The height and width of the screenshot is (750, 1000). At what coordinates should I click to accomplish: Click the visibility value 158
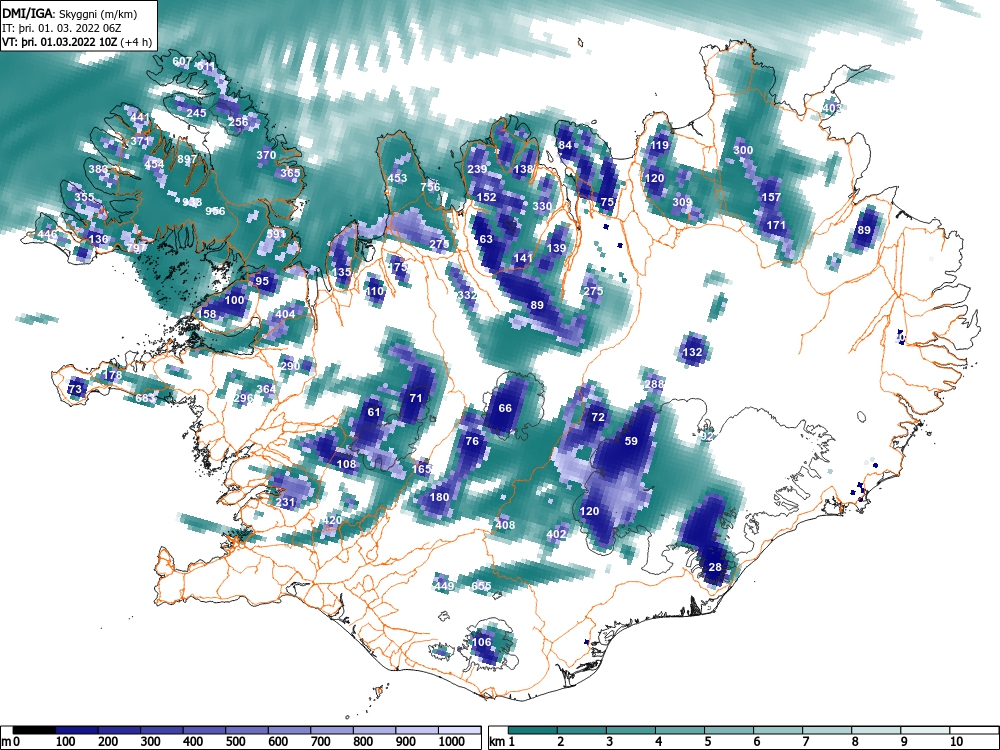tap(206, 314)
